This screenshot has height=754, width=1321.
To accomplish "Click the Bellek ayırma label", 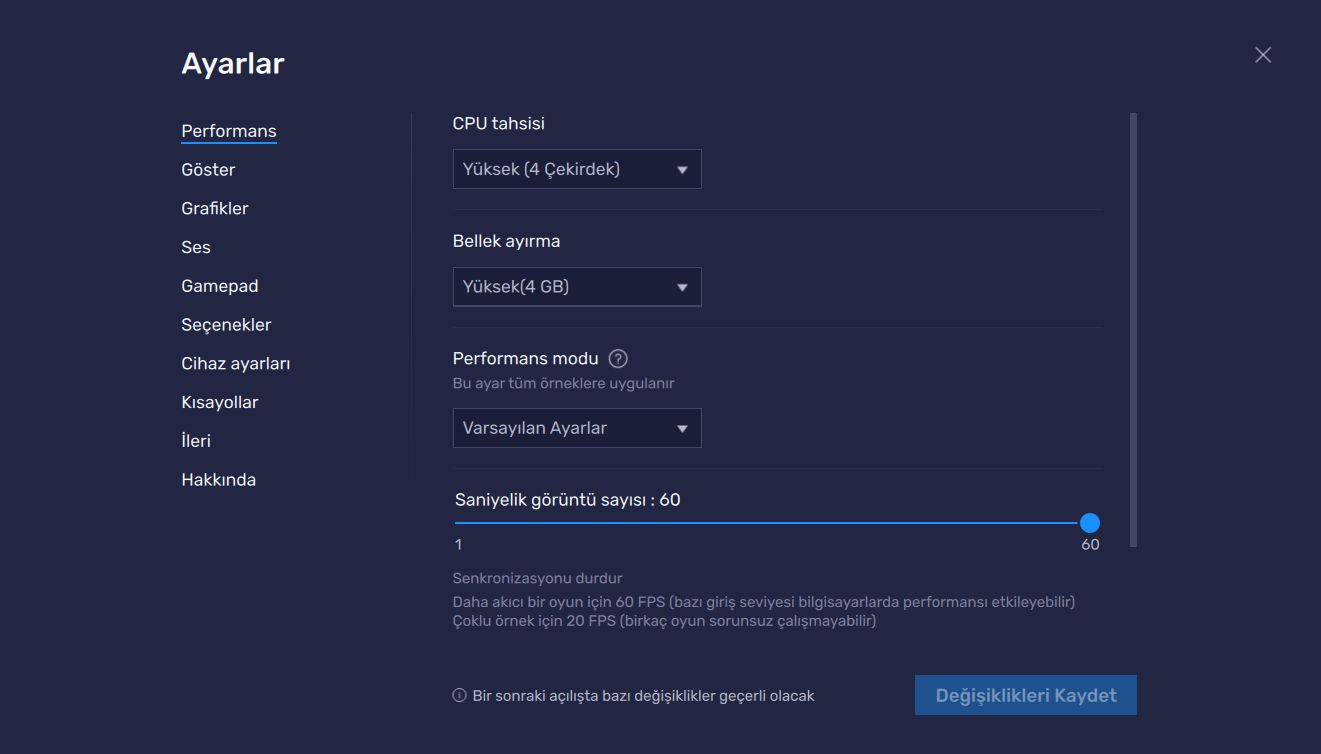I will pos(507,241).
